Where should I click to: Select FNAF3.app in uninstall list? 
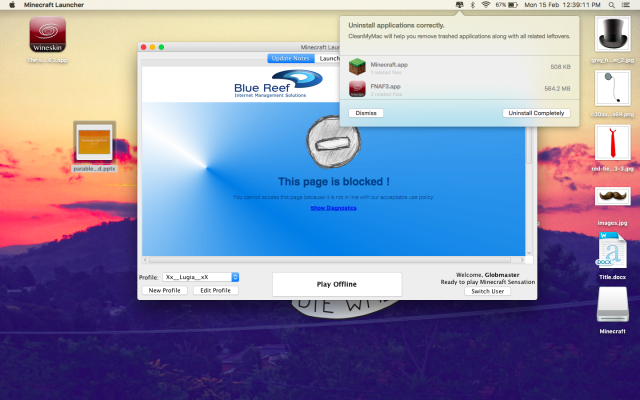459,89
